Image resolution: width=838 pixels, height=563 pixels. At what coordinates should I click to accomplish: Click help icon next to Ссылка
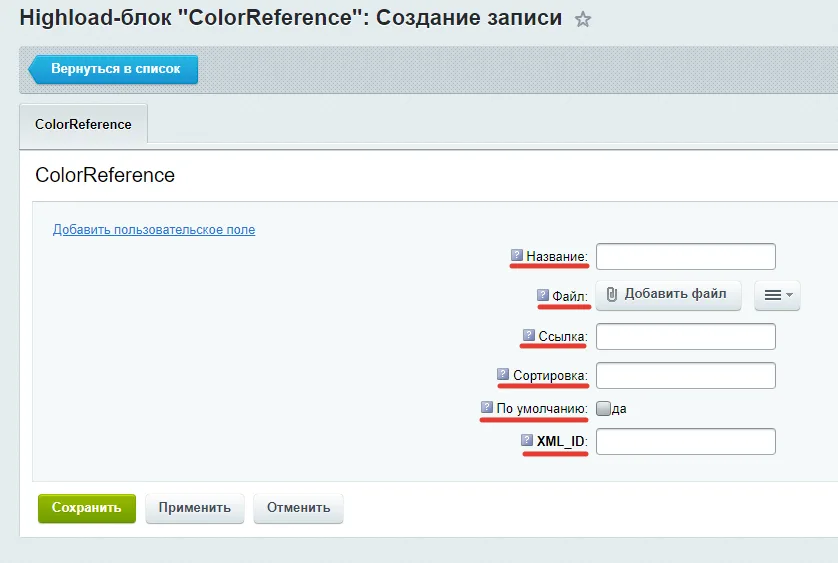[x=529, y=335]
